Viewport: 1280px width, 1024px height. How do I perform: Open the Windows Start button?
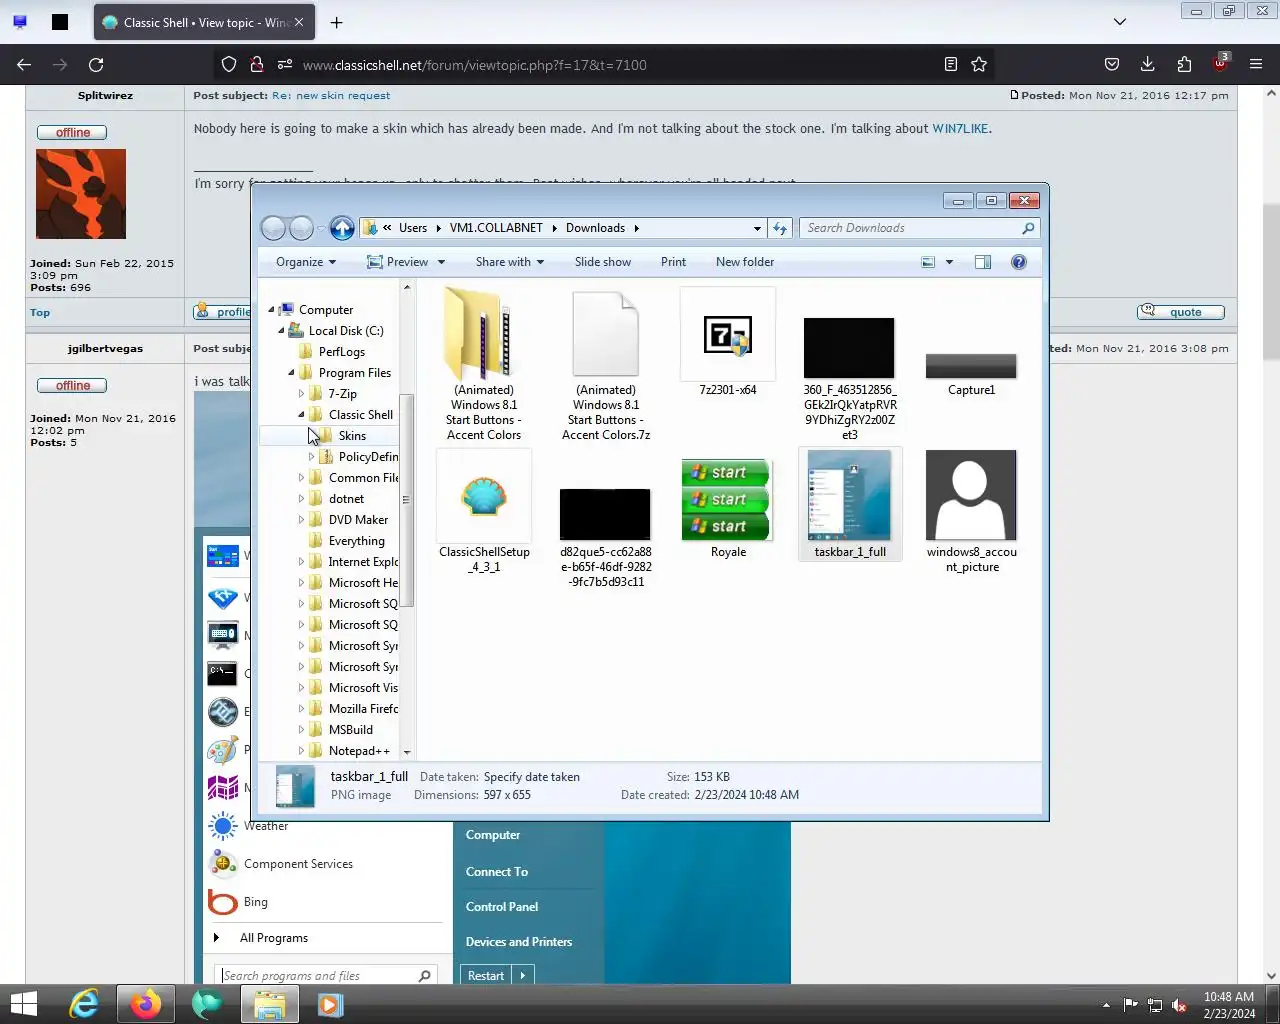pos(23,1004)
